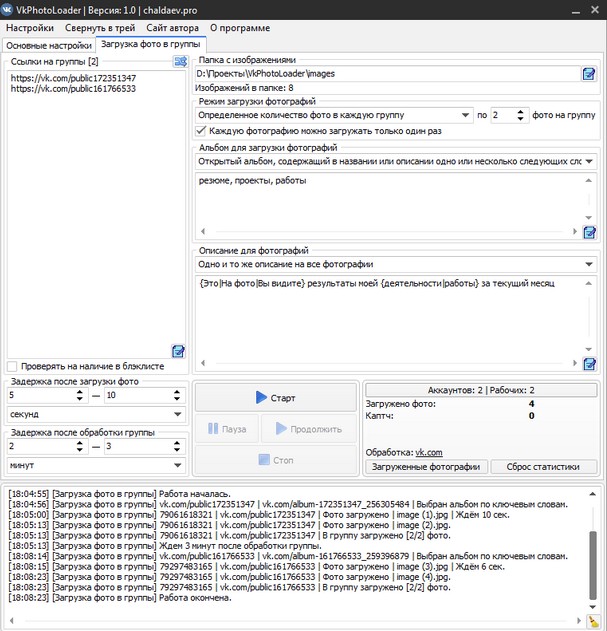This screenshot has height=631, width=607.
Task: Click the log vertical scrollbar thumb
Action: click(593, 565)
